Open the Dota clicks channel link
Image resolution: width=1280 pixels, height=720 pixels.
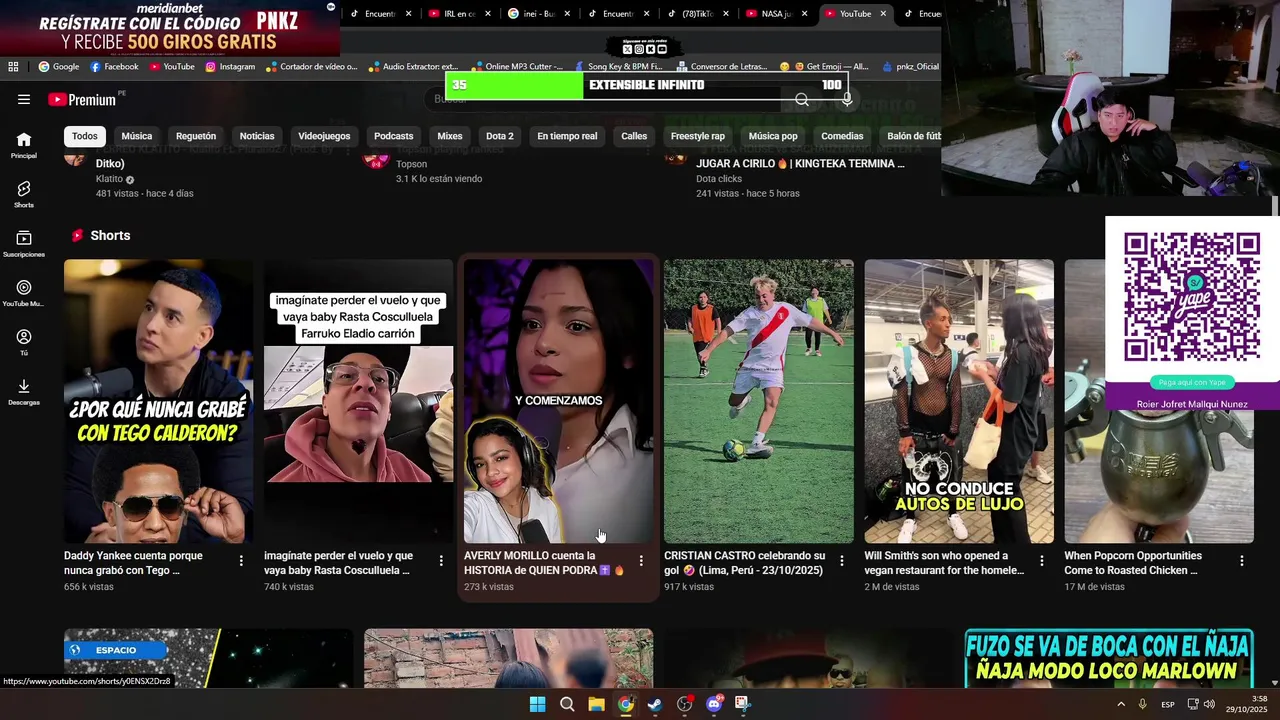click(x=719, y=179)
